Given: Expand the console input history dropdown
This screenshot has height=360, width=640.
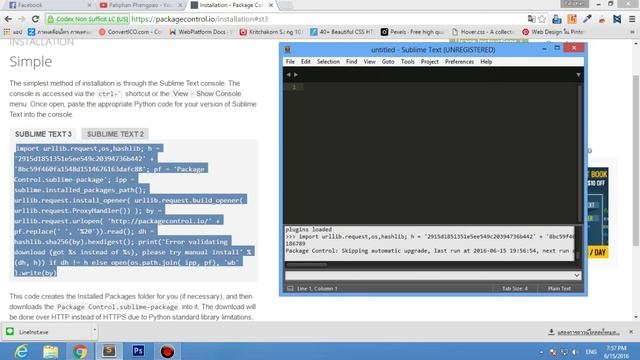Looking at the screenshot, I should [577, 276].
